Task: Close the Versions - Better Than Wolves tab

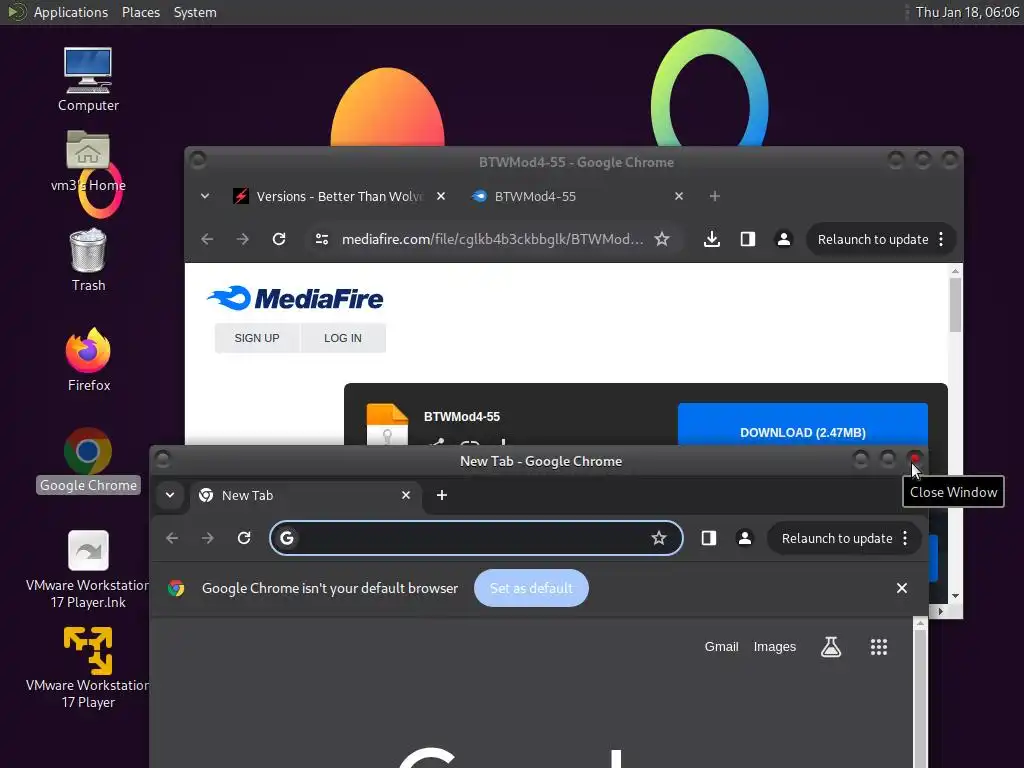Action: point(441,196)
